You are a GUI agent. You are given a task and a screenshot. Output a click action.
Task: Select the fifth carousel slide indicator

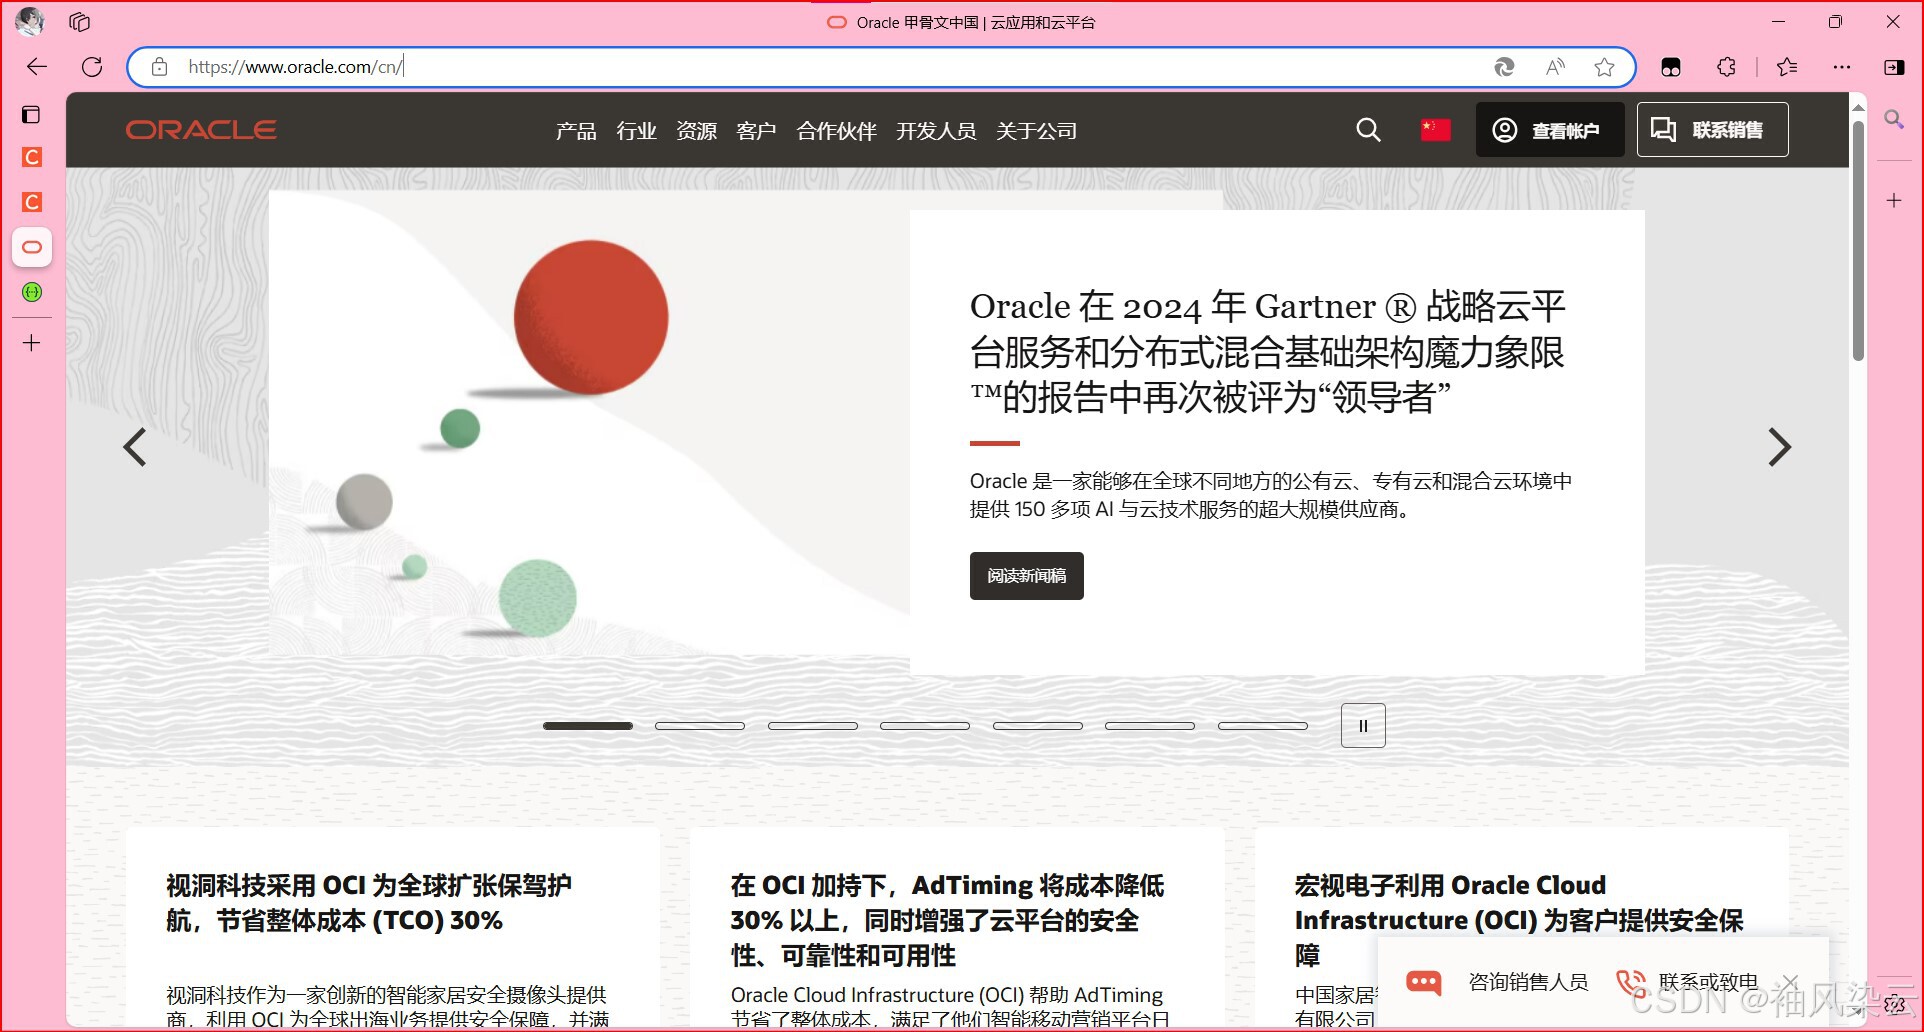click(x=1038, y=726)
